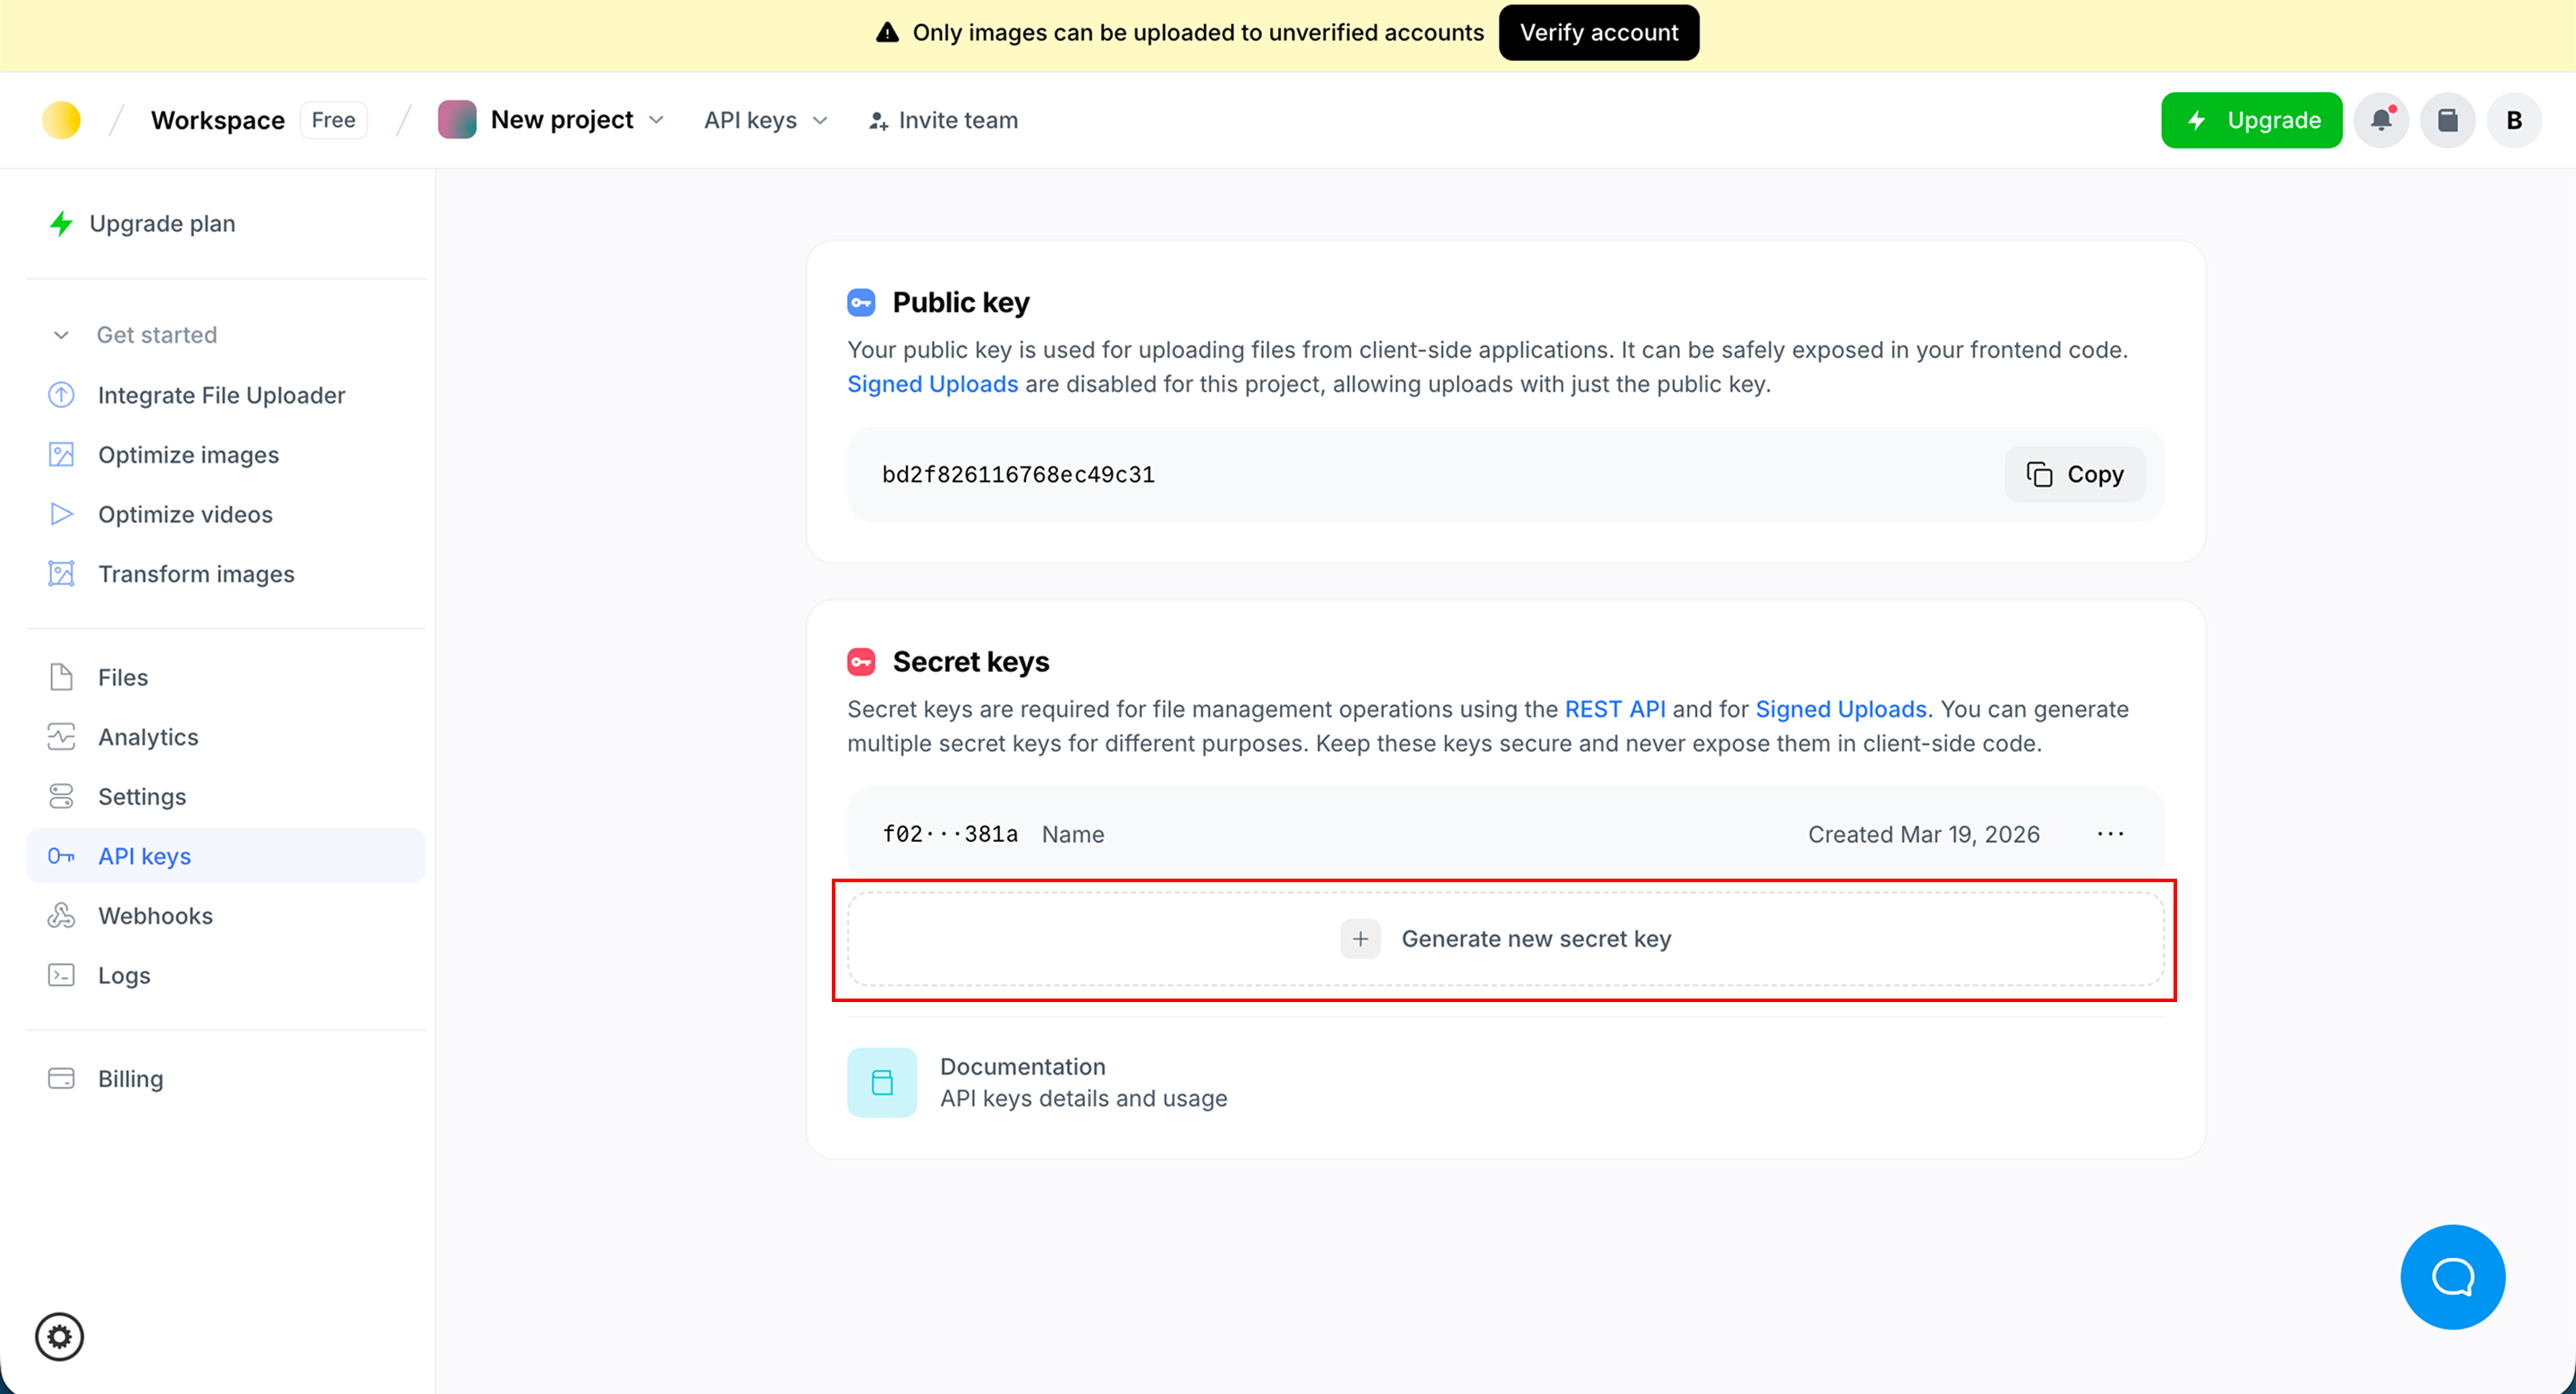Viewport: 2576px width, 1394px height.
Task: Open the chat support bubble
Action: tap(2452, 1276)
